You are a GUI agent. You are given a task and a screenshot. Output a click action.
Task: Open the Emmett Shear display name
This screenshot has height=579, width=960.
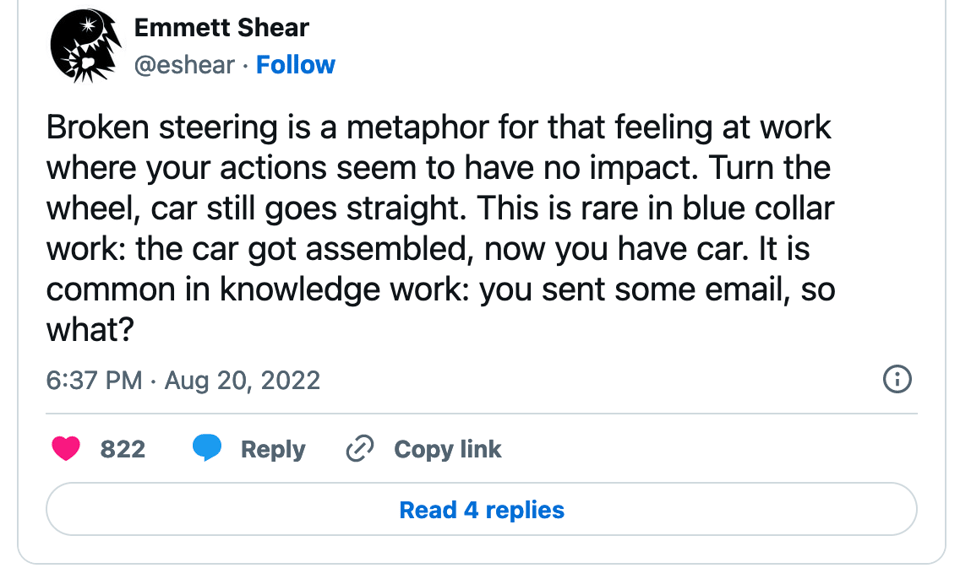(222, 28)
